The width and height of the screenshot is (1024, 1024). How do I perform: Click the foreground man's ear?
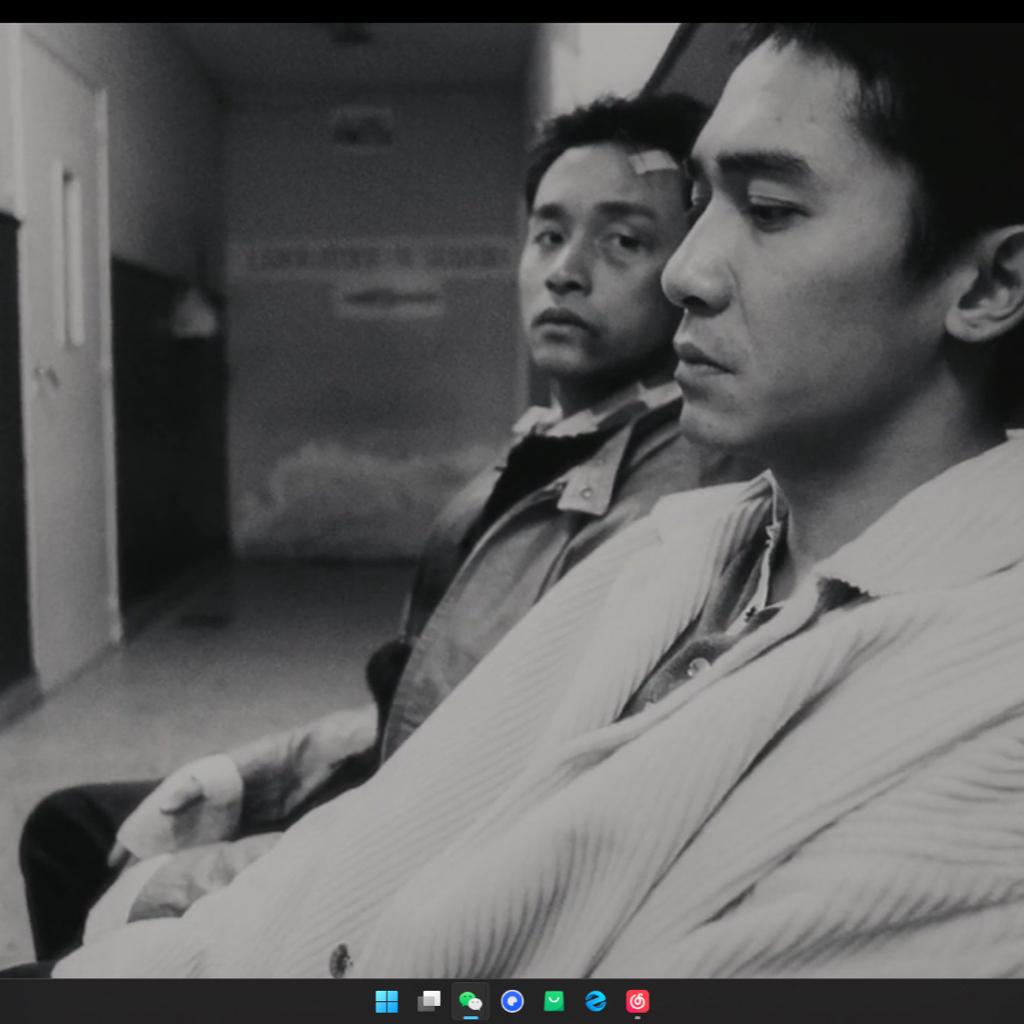click(x=988, y=290)
